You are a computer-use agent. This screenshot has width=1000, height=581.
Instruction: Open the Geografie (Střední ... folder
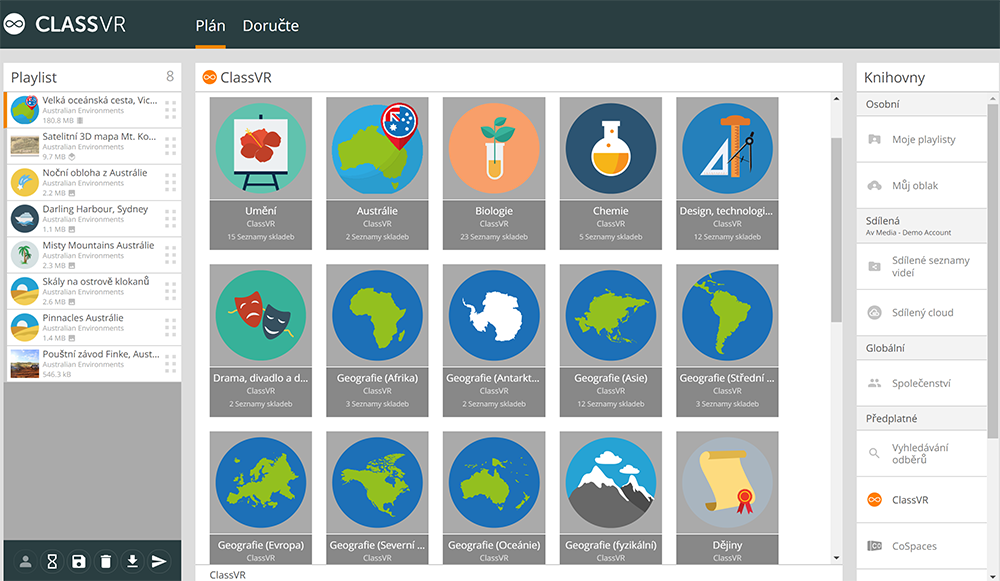728,341
